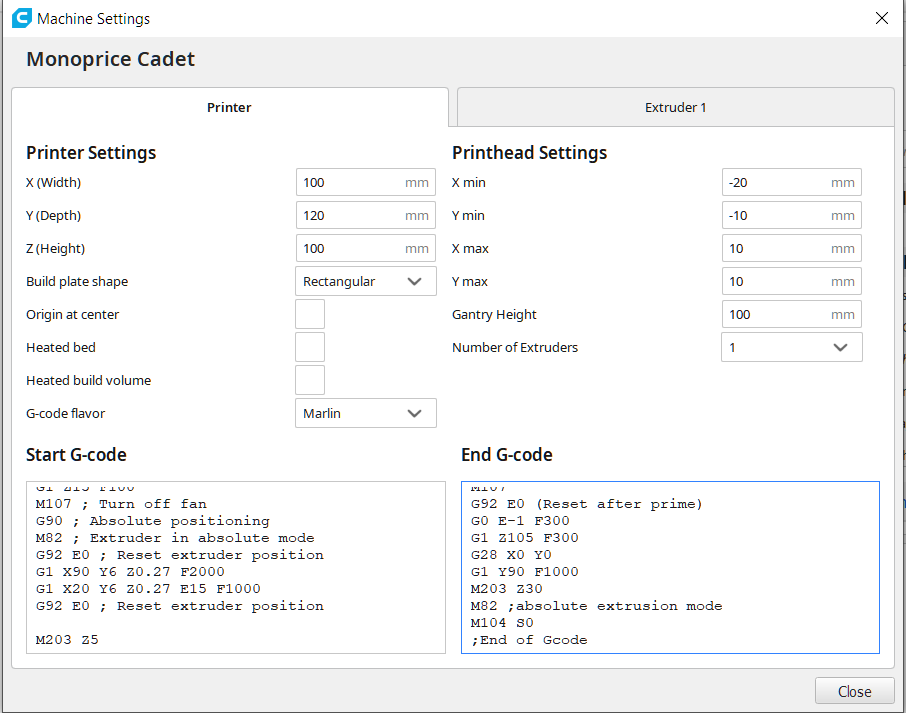Viewport: 906px width, 713px height.
Task: Switch to the Printer tab
Action: coord(229,107)
